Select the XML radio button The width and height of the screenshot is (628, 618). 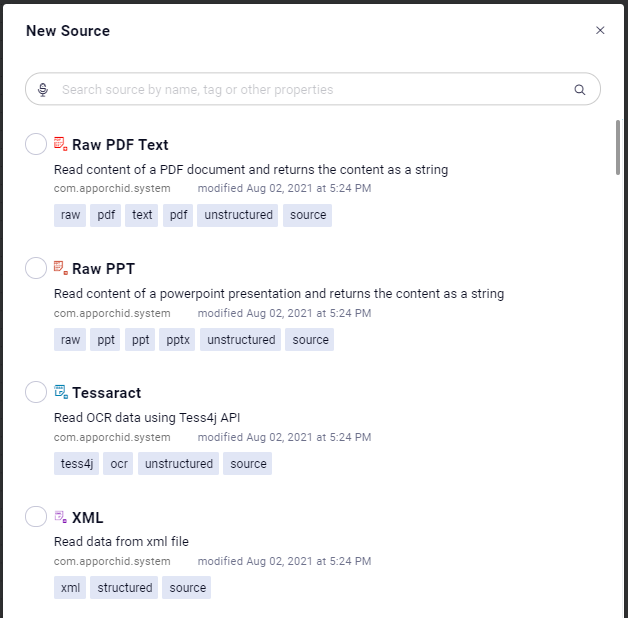click(36, 517)
